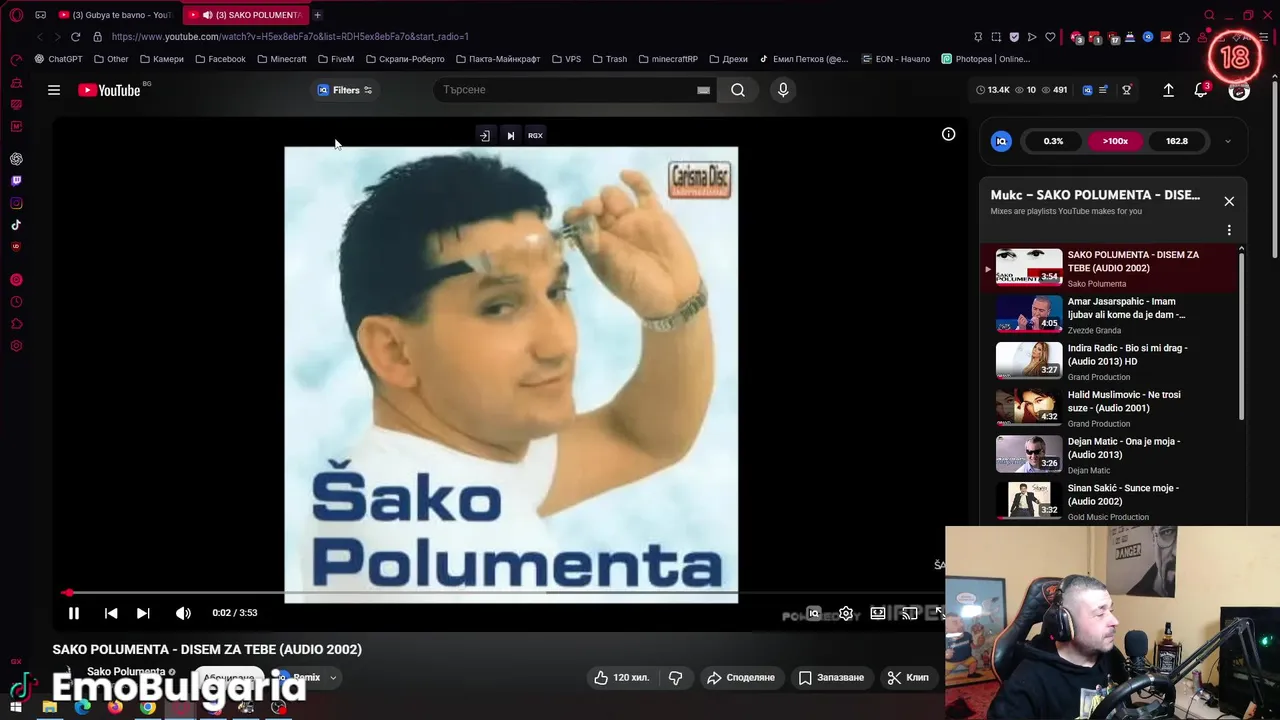Screen dimensions: 1280x720
Task: Take a snapshot using the toolbar capture icon
Action: 996,37
